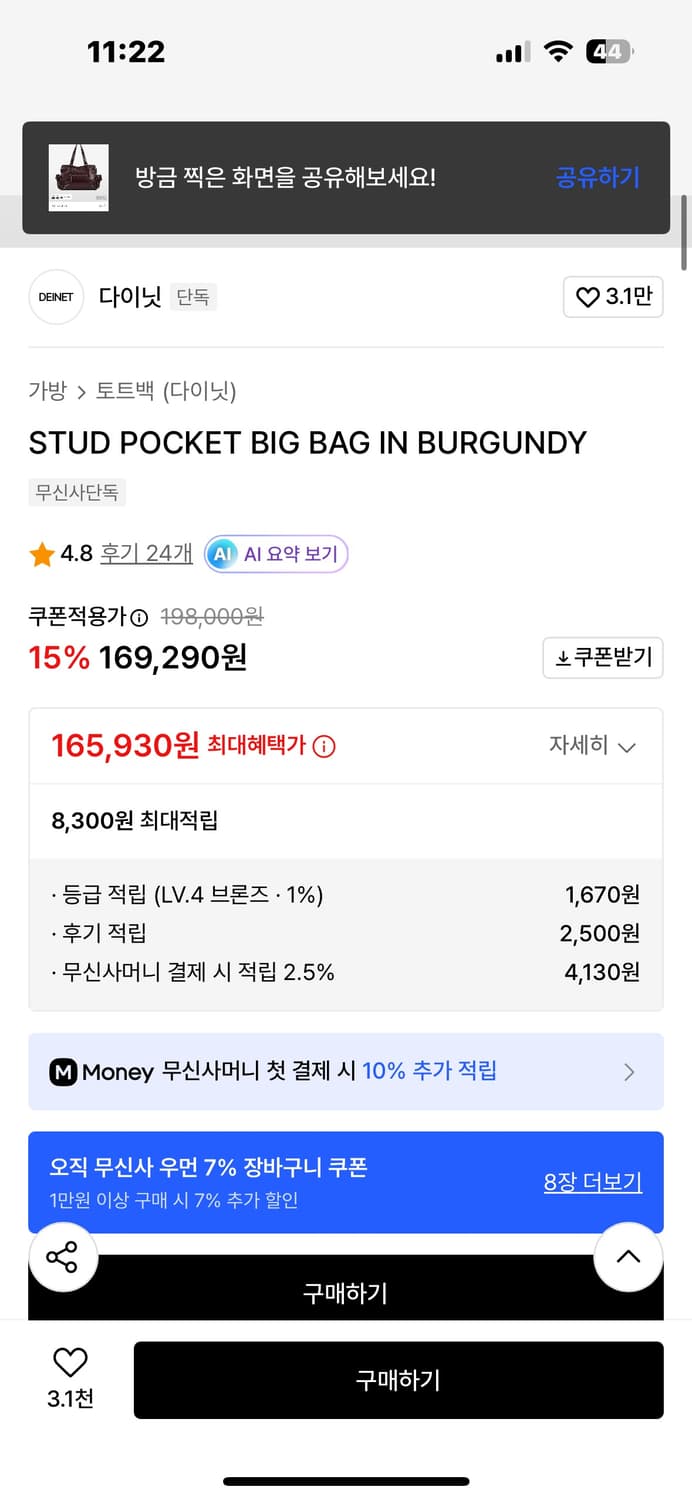Tap the DEINET brand logo circle
Image resolution: width=692 pixels, height=1500 pixels.
tap(56, 297)
